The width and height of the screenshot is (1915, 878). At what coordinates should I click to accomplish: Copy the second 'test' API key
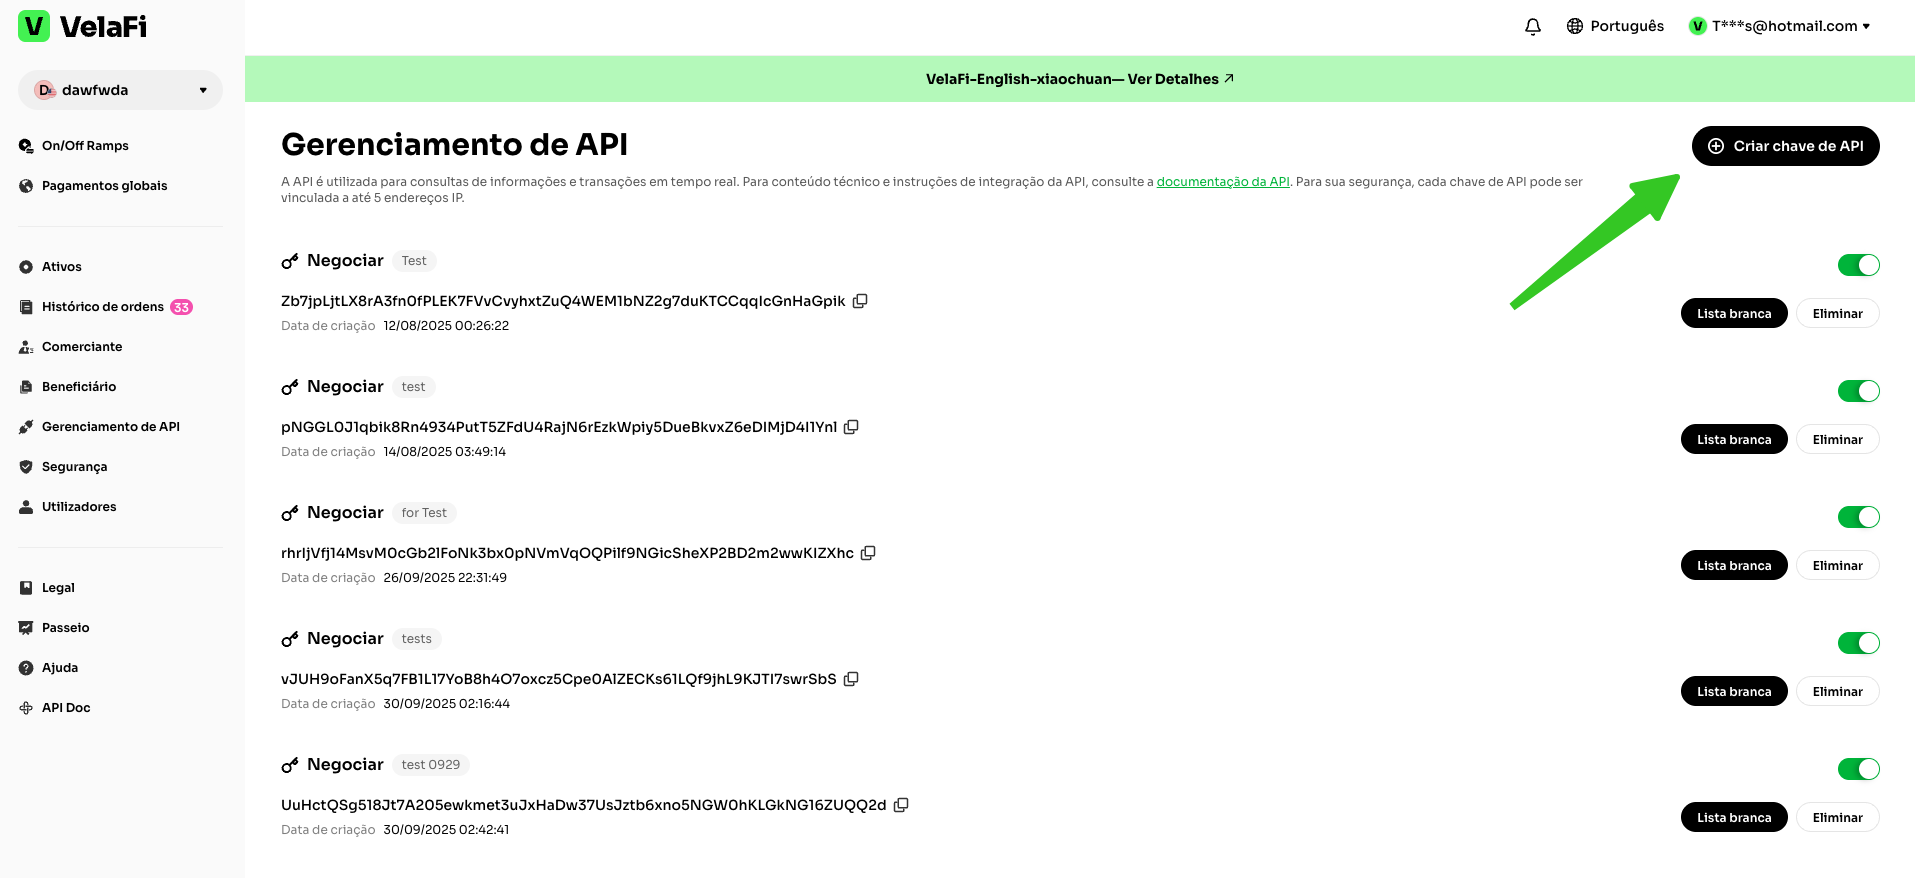tap(851, 427)
